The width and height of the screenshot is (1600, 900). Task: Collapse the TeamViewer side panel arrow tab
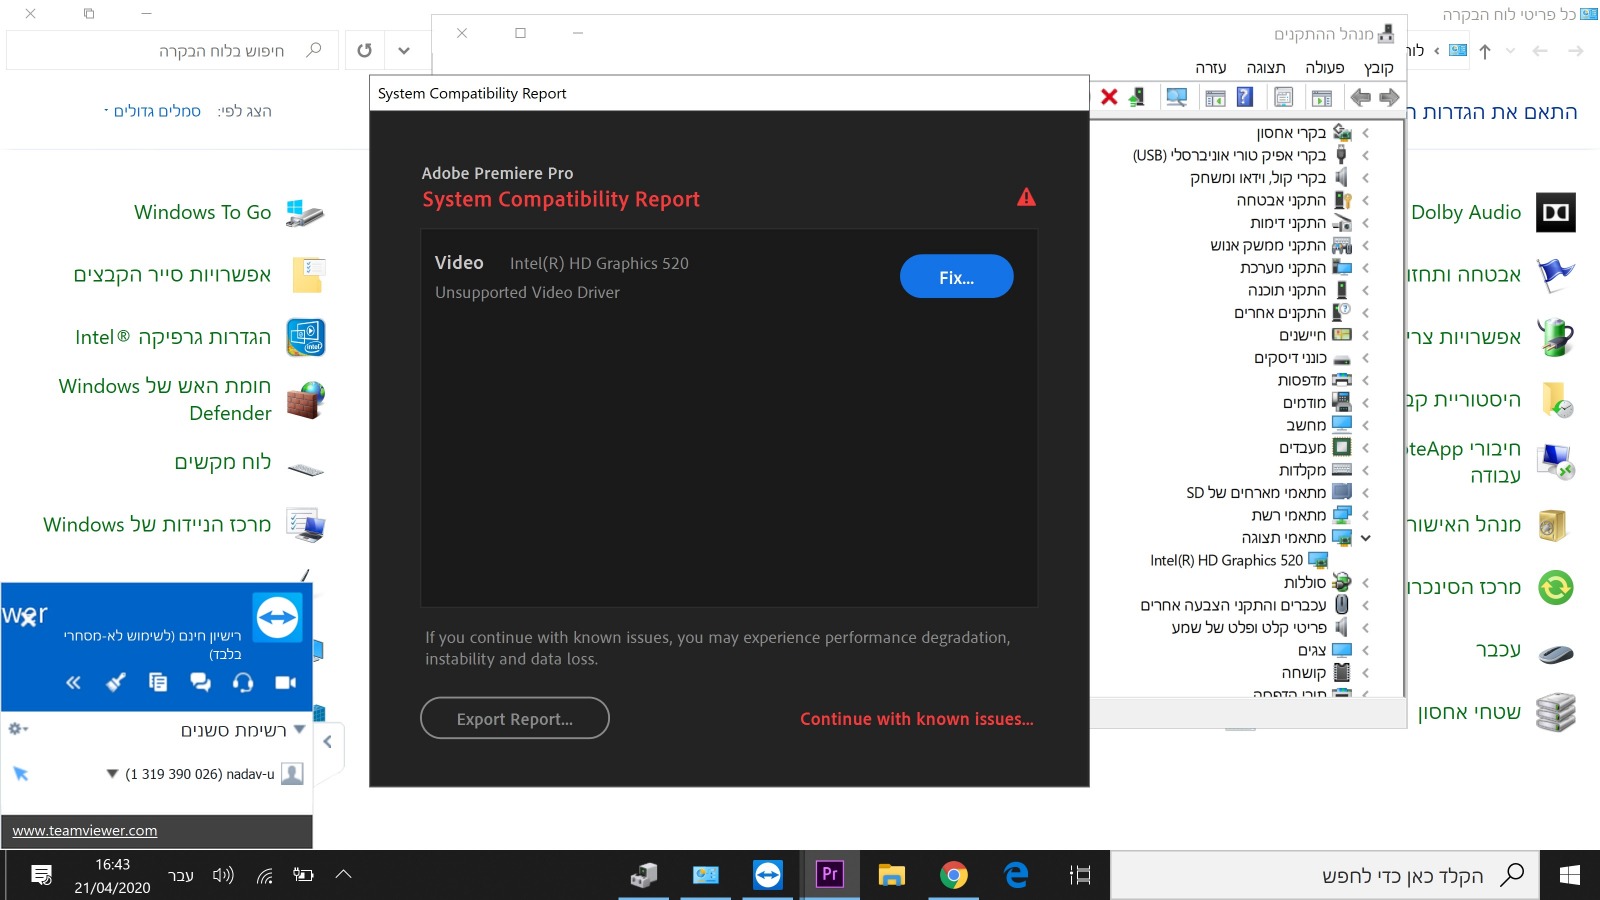tap(328, 742)
